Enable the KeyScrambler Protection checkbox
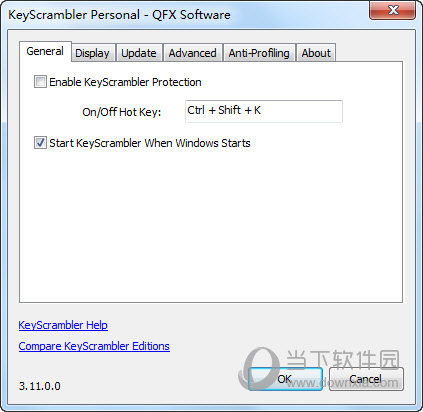This screenshot has height=412, width=423. (x=40, y=82)
